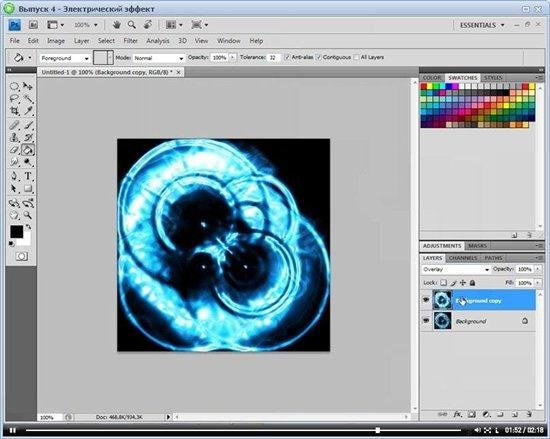Create new adjustment layer from Layers panel

pos(486,414)
